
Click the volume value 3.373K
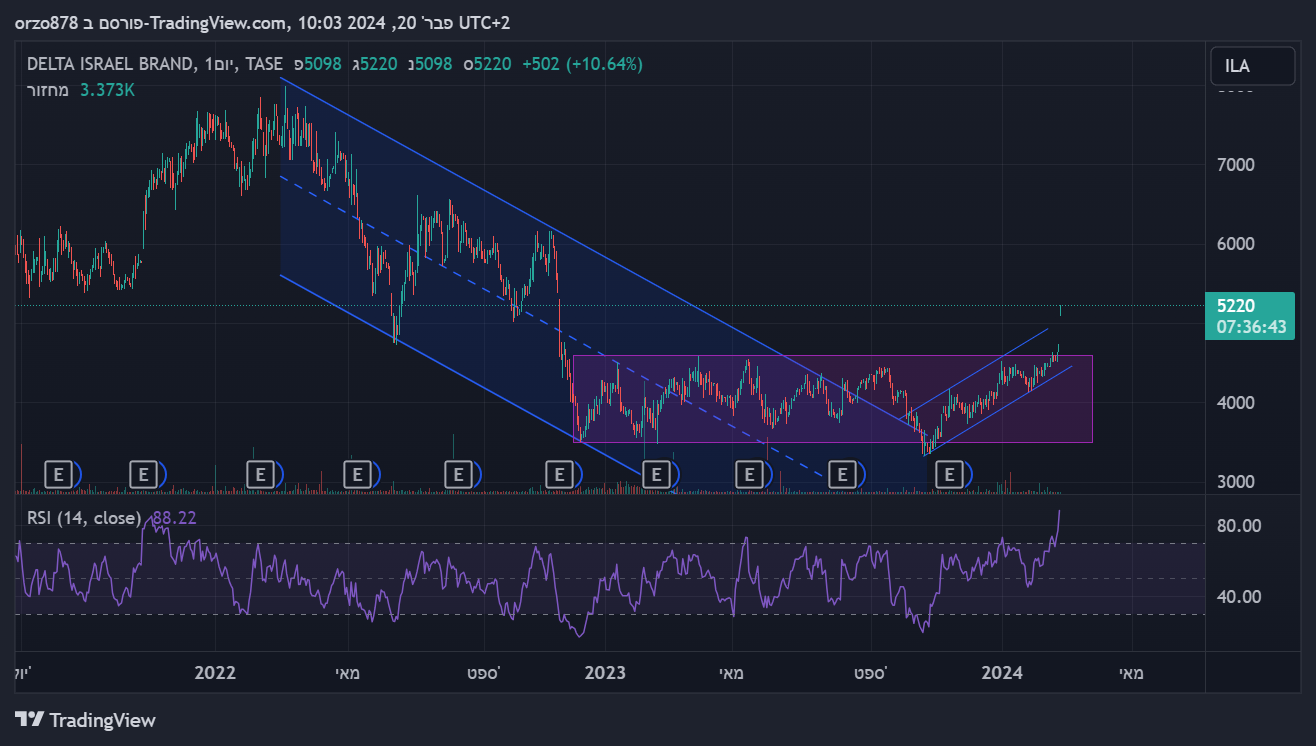pos(107,90)
